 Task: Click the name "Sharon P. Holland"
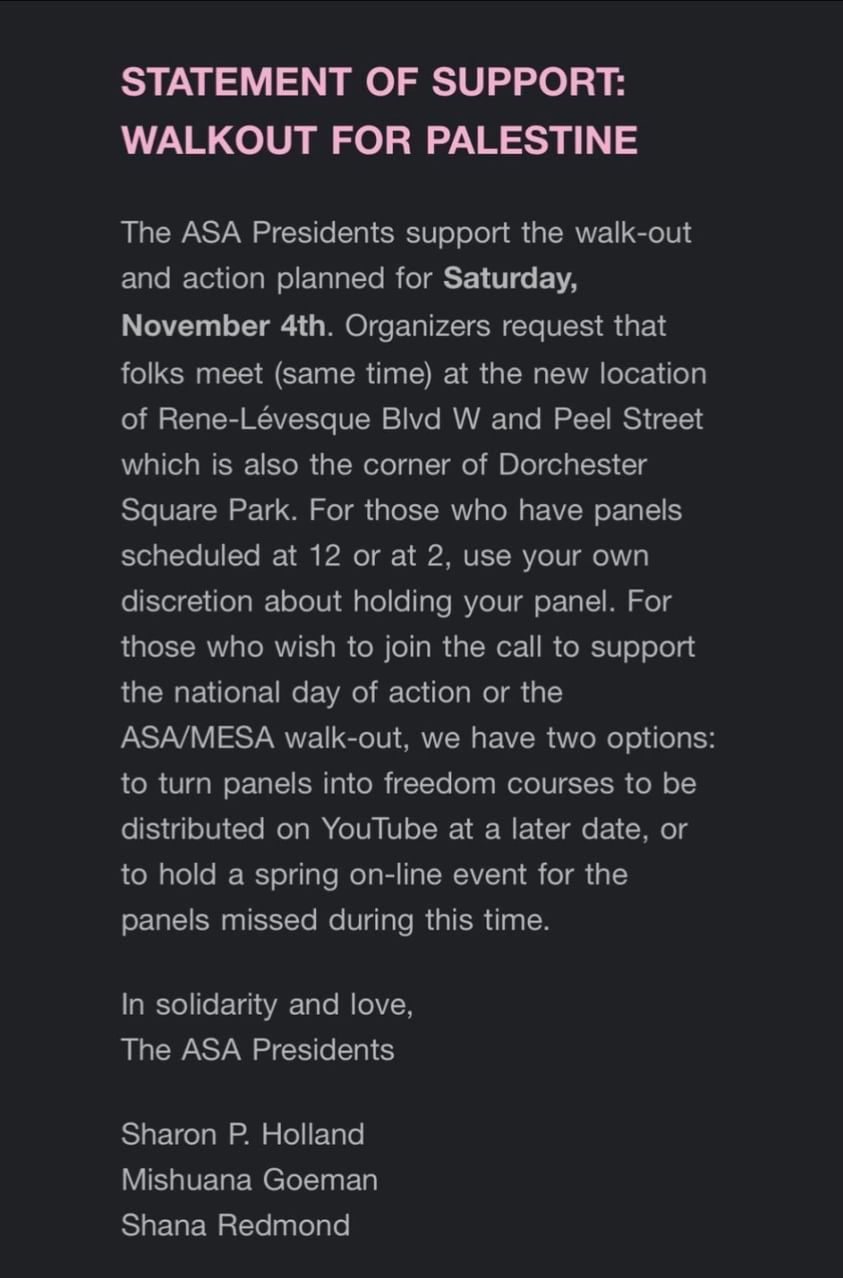242,1134
